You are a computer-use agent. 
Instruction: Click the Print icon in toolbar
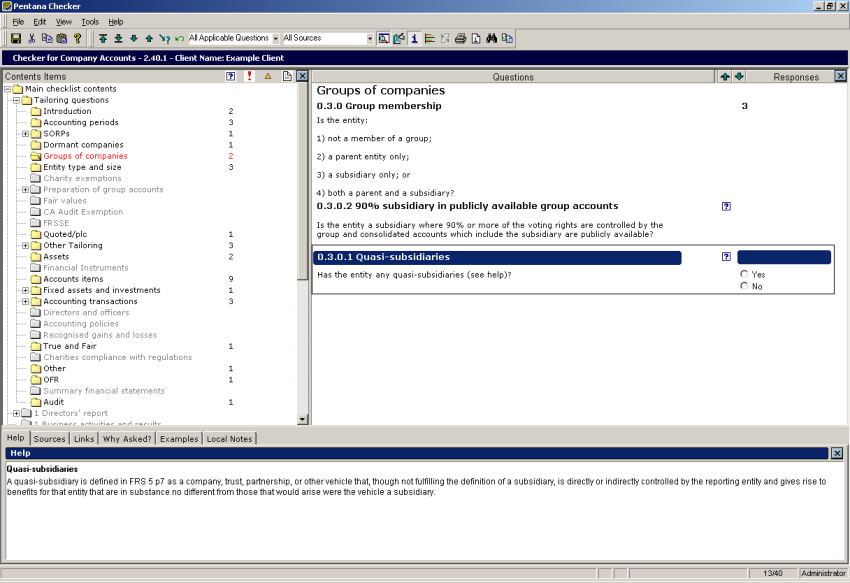461,39
